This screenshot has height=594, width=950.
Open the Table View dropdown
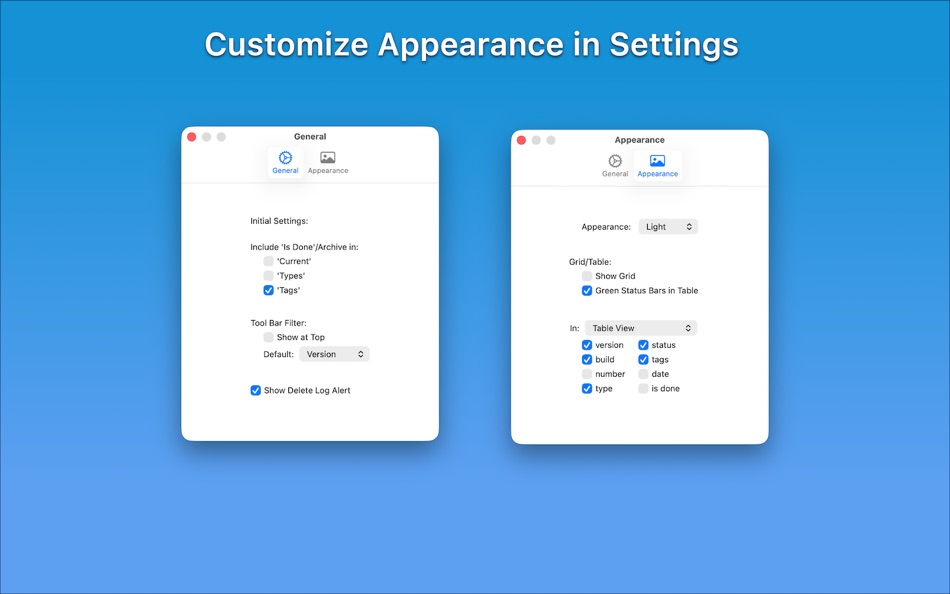coord(641,327)
